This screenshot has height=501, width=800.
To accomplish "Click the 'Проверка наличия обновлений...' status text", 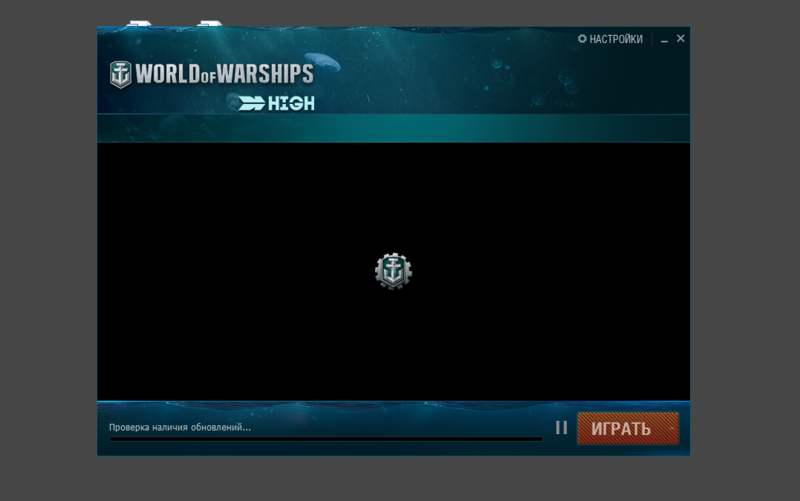I will tap(180, 428).
